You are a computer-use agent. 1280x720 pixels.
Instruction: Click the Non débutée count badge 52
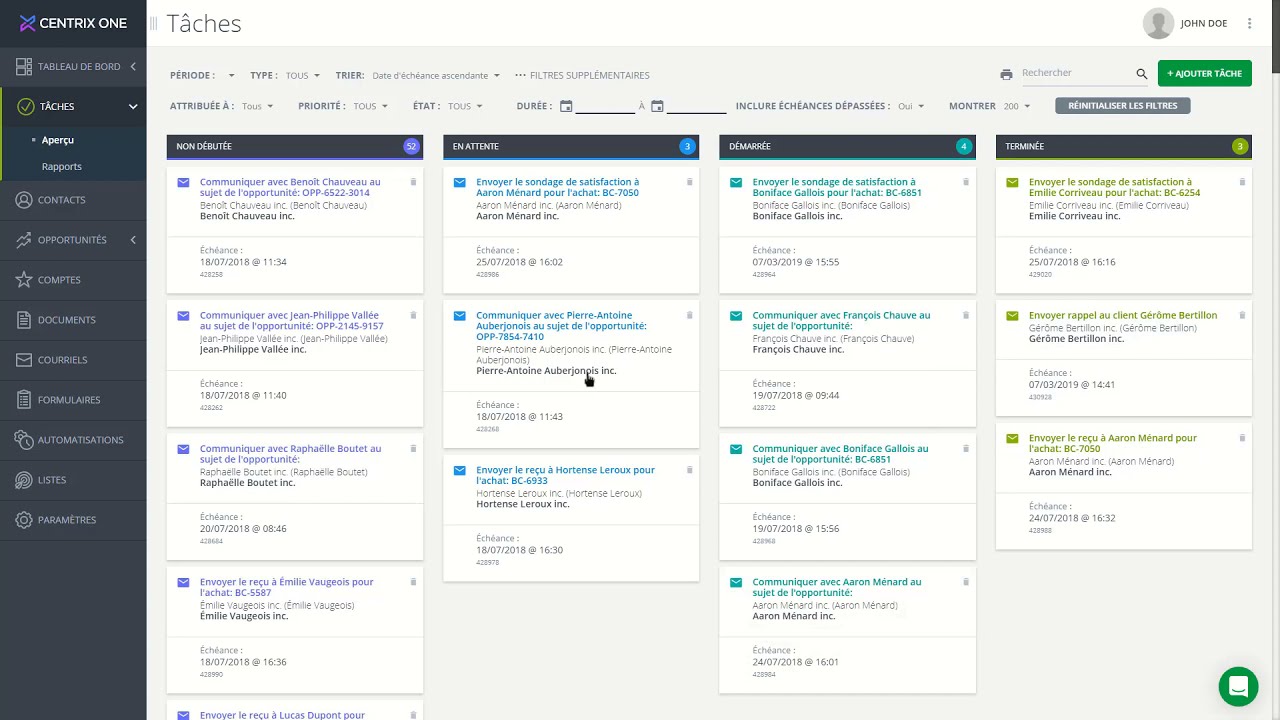pyautogui.click(x=411, y=147)
